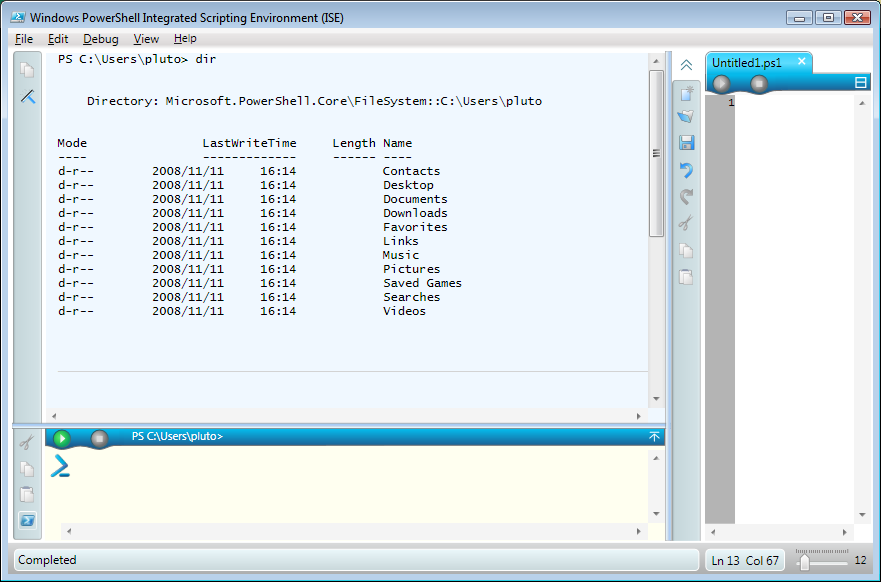This screenshot has height=582, width=881.
Task: Click the "Links" directory name in output
Action: (401, 242)
